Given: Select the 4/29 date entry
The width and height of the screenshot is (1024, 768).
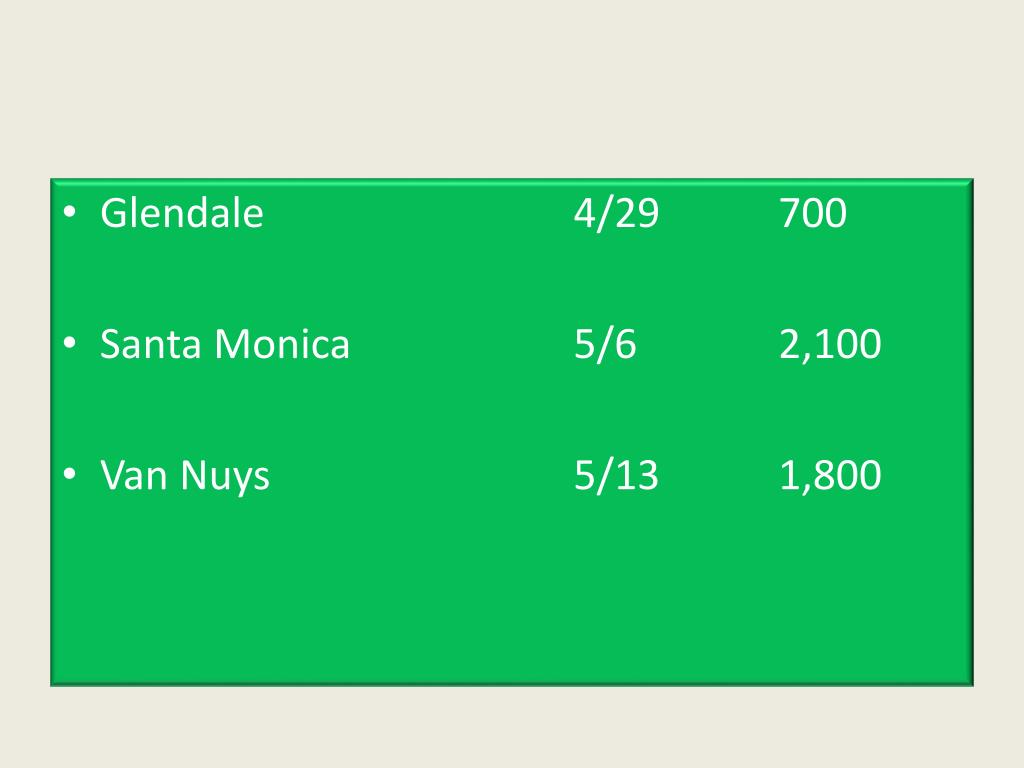Looking at the screenshot, I should (x=616, y=213).
